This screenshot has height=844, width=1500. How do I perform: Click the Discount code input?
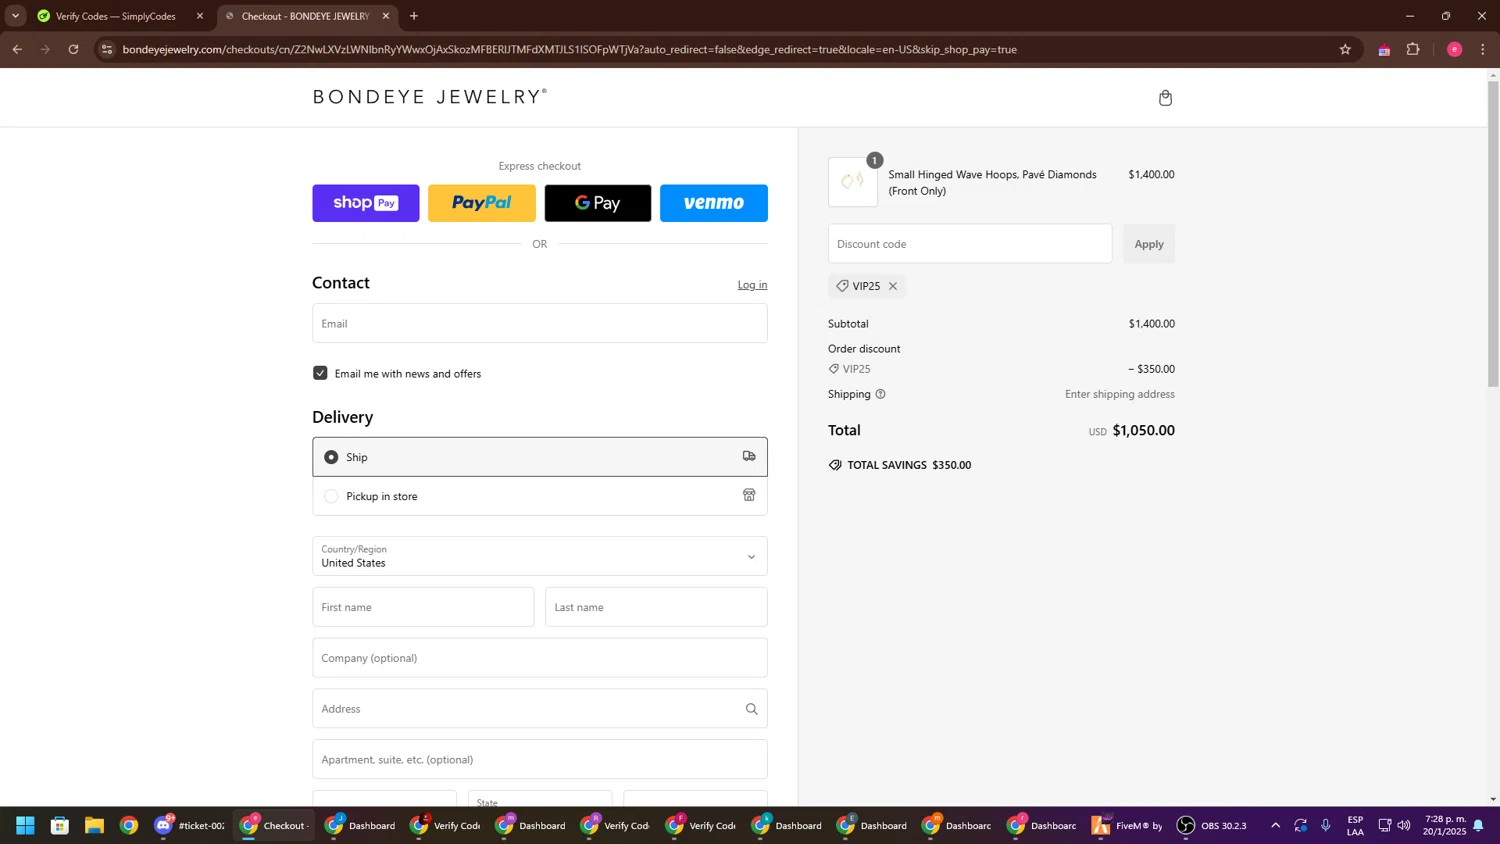(x=970, y=244)
